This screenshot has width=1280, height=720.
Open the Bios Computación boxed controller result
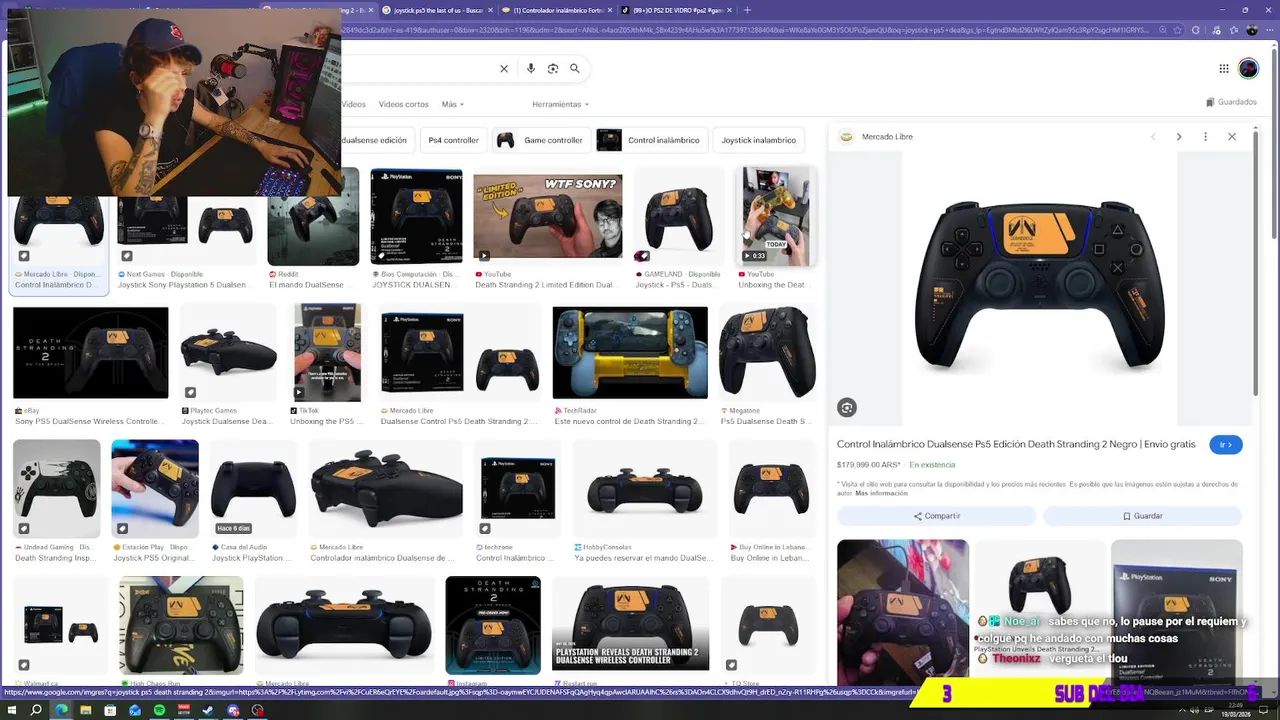416,217
